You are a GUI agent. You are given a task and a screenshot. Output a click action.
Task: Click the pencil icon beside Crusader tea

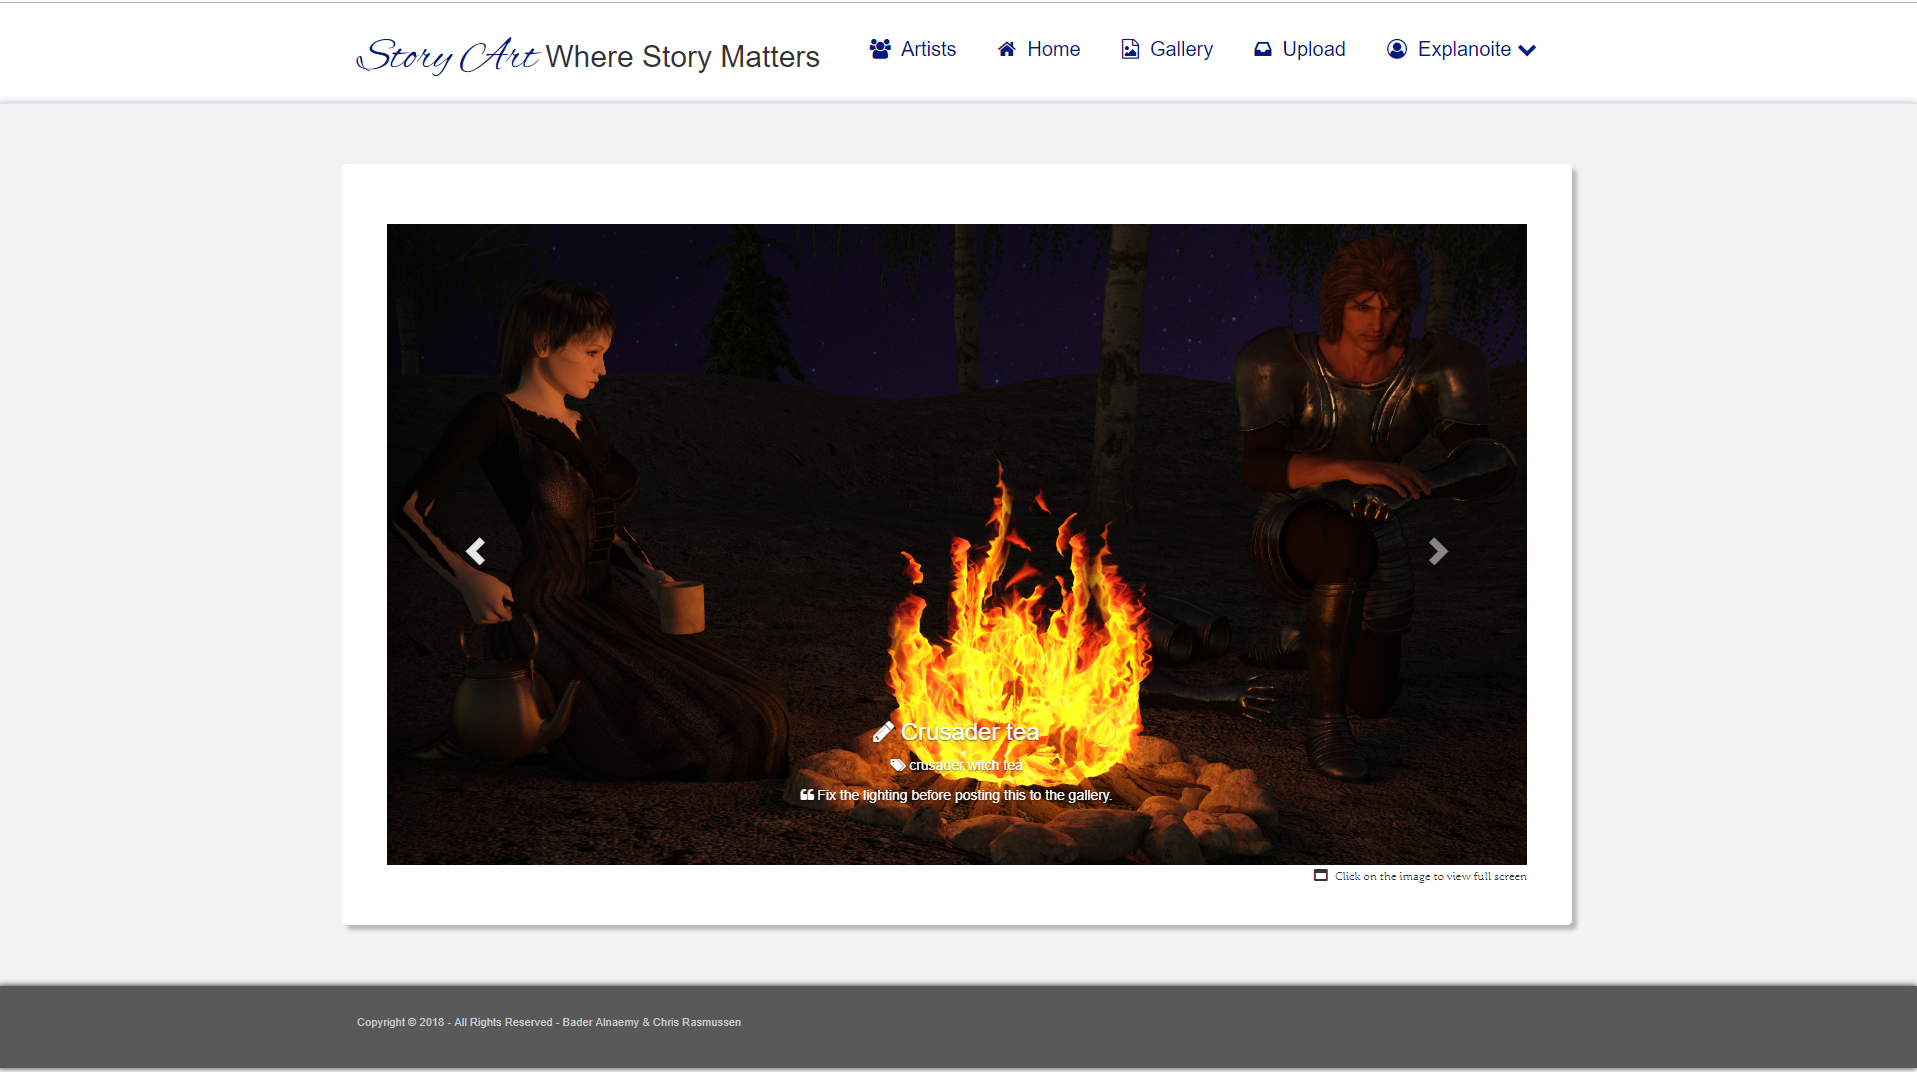coord(883,732)
